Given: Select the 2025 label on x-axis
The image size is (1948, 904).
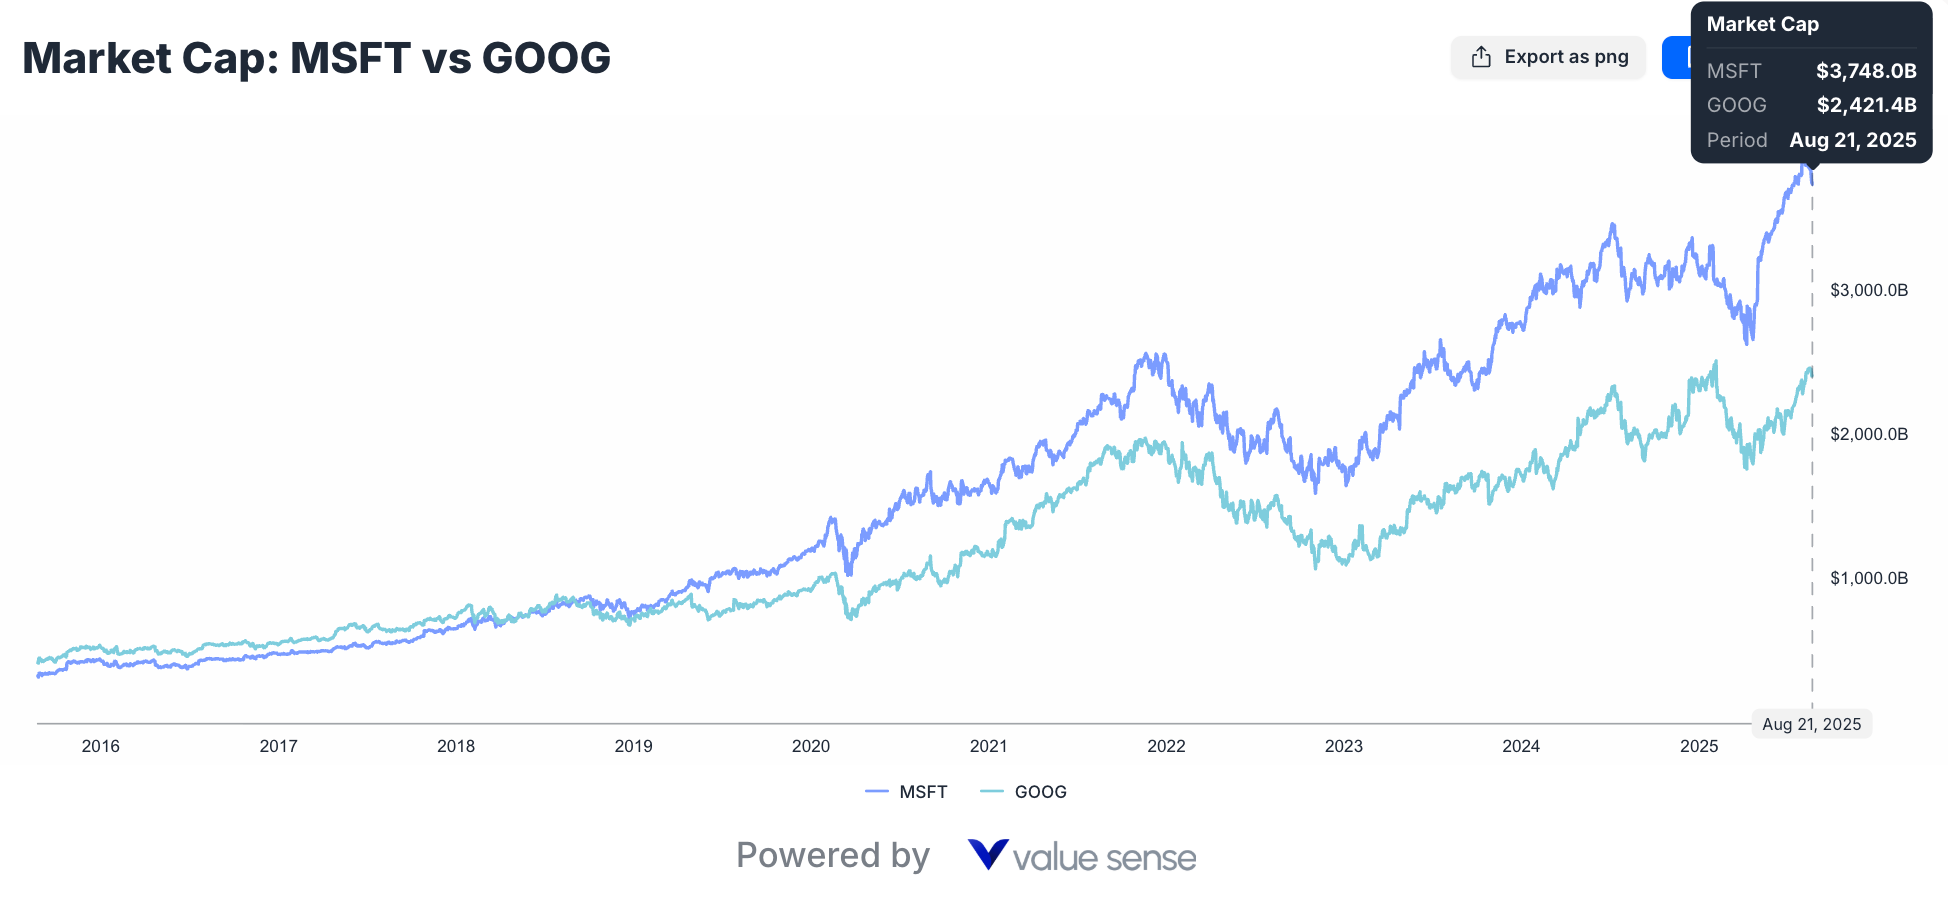Looking at the screenshot, I should point(1700,746).
